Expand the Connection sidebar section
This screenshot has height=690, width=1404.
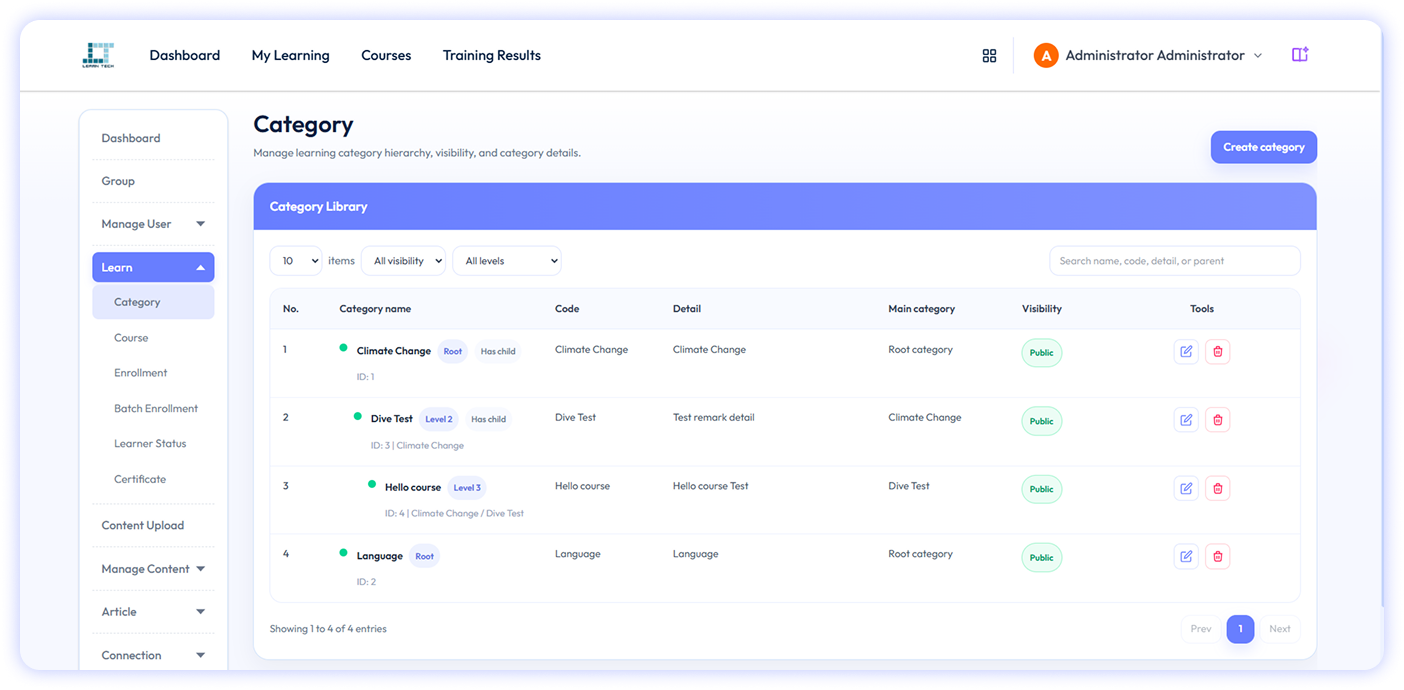pos(153,656)
